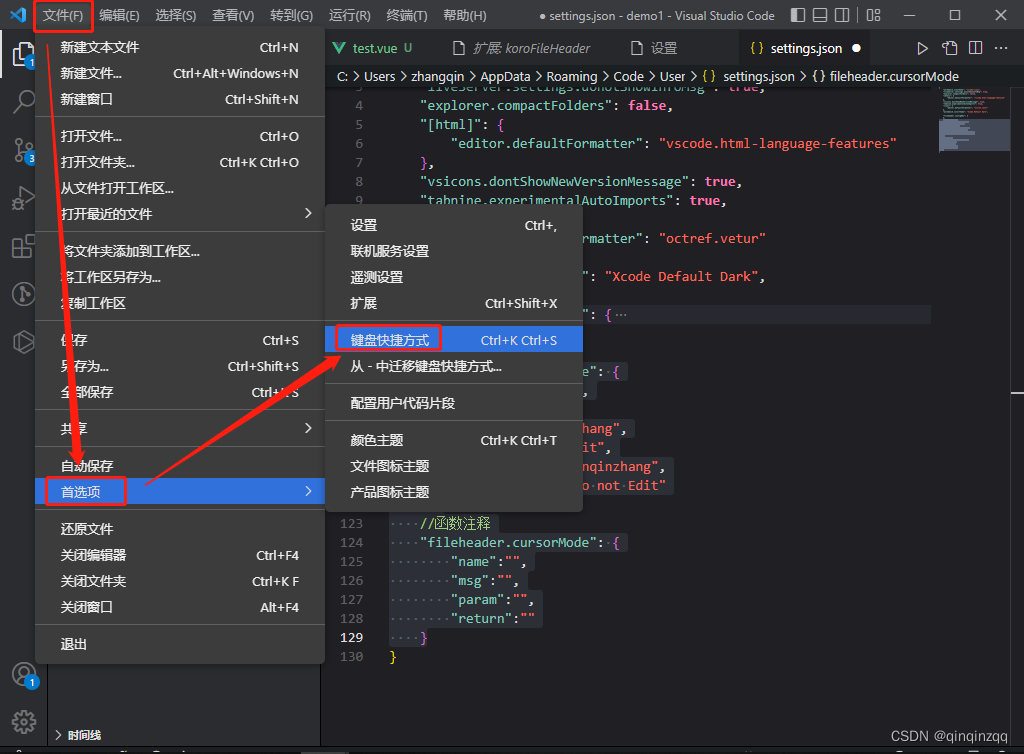Choose 退出 from File menu
Viewport: 1024px width, 754px height.
pyautogui.click(x=180, y=644)
